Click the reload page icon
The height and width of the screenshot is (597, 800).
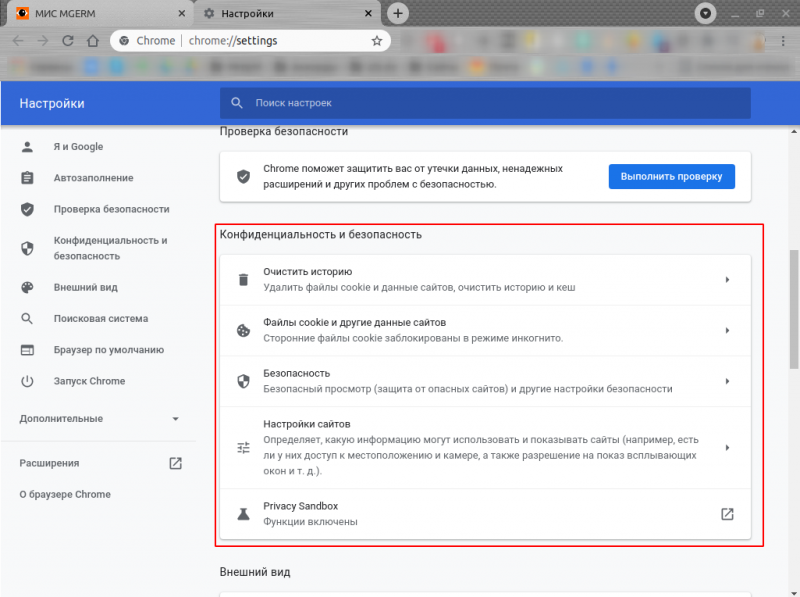coord(67,41)
